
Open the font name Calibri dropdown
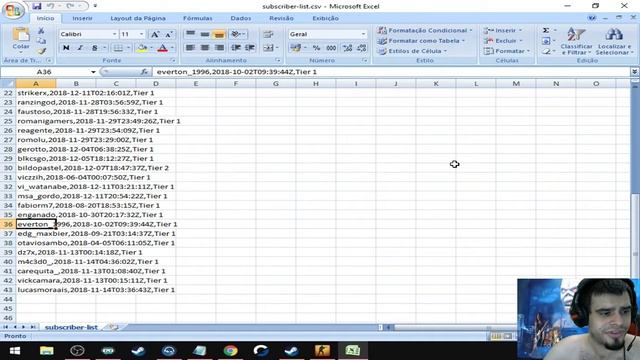click(114, 34)
